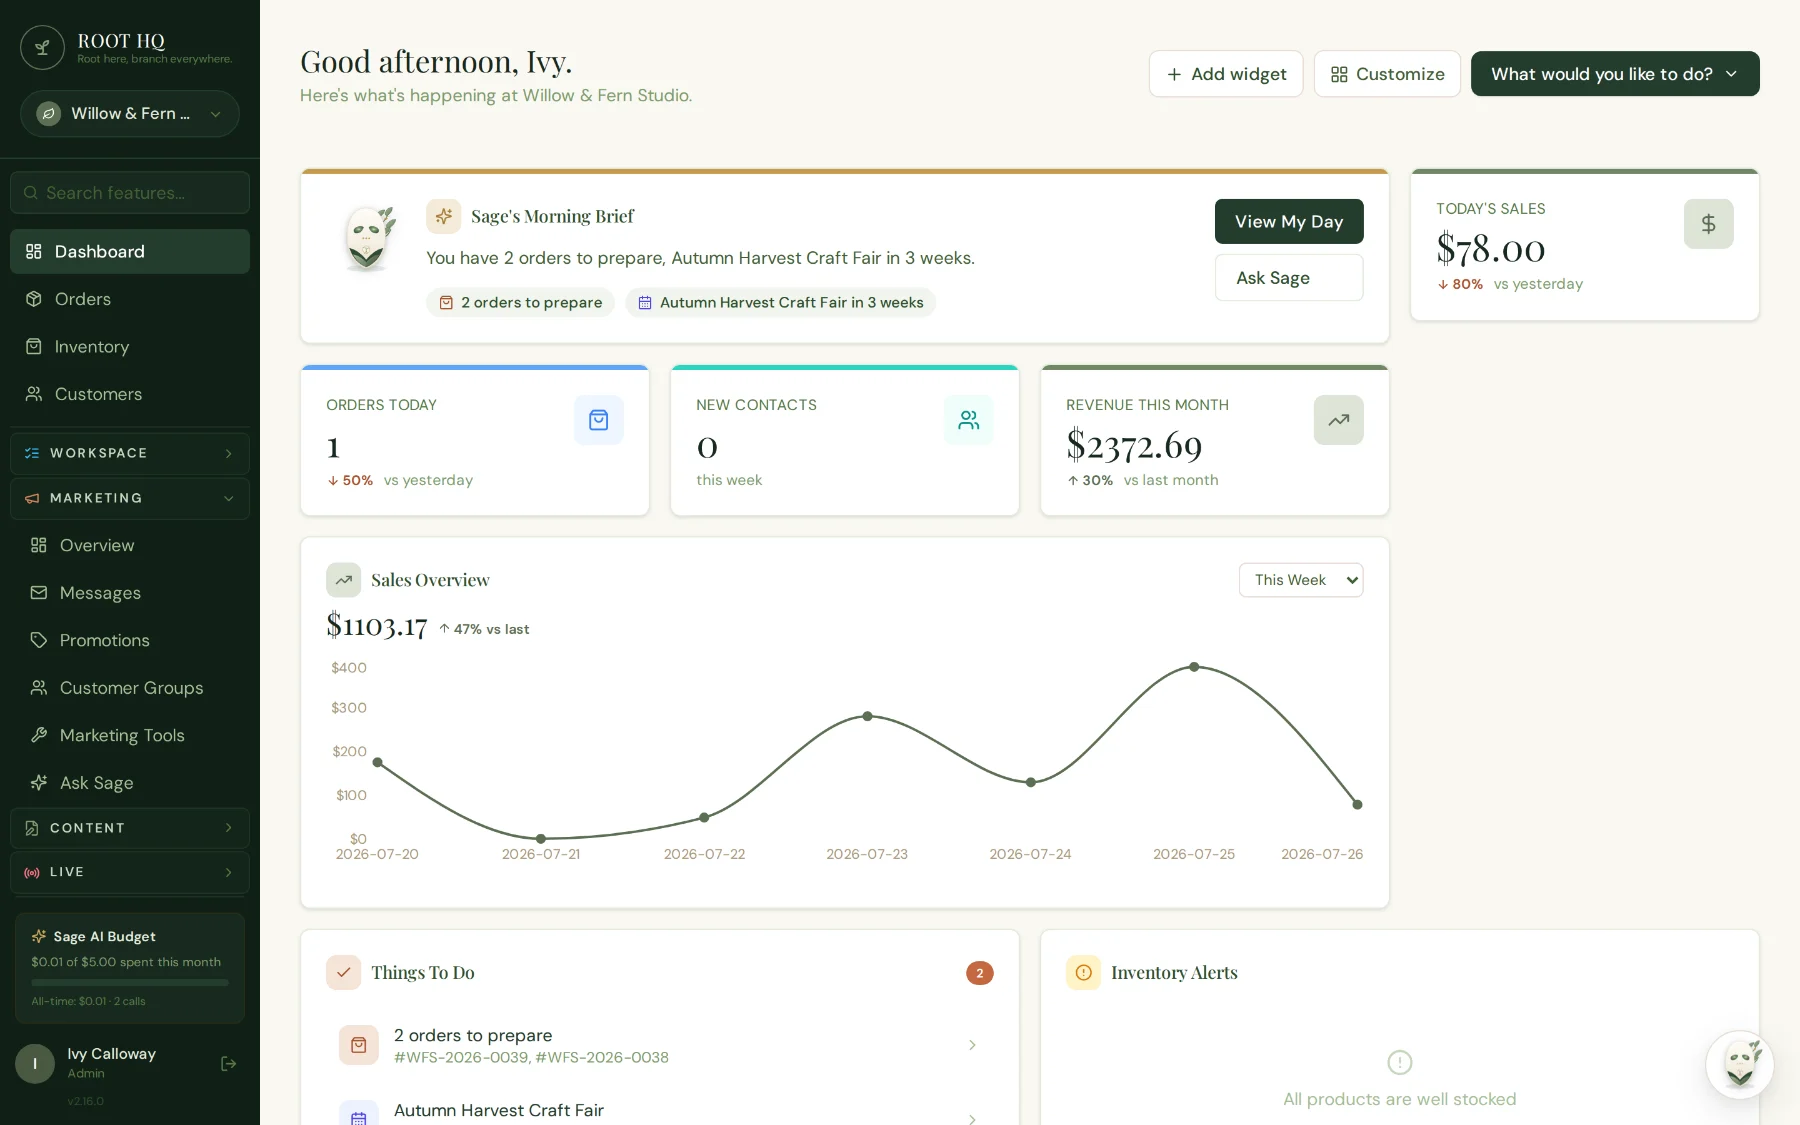
Task: Click the well stocked info circle icon
Action: tap(1400, 1062)
